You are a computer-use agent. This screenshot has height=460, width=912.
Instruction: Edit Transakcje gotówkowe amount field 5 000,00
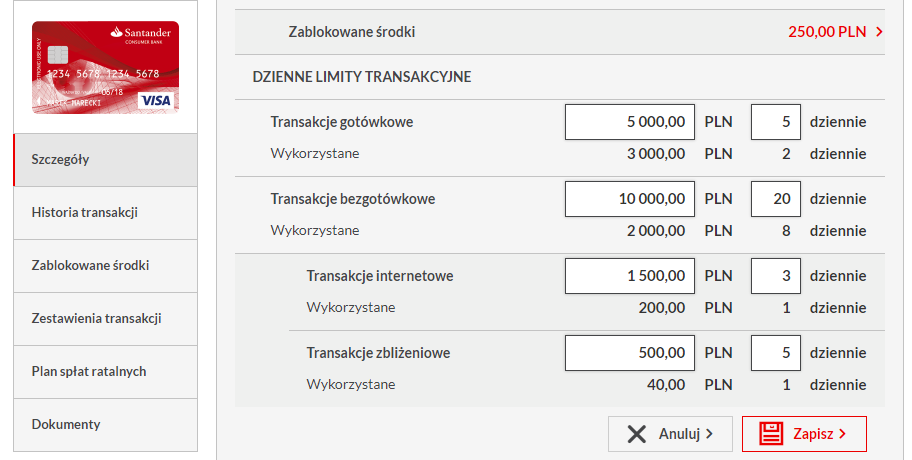[630, 122]
